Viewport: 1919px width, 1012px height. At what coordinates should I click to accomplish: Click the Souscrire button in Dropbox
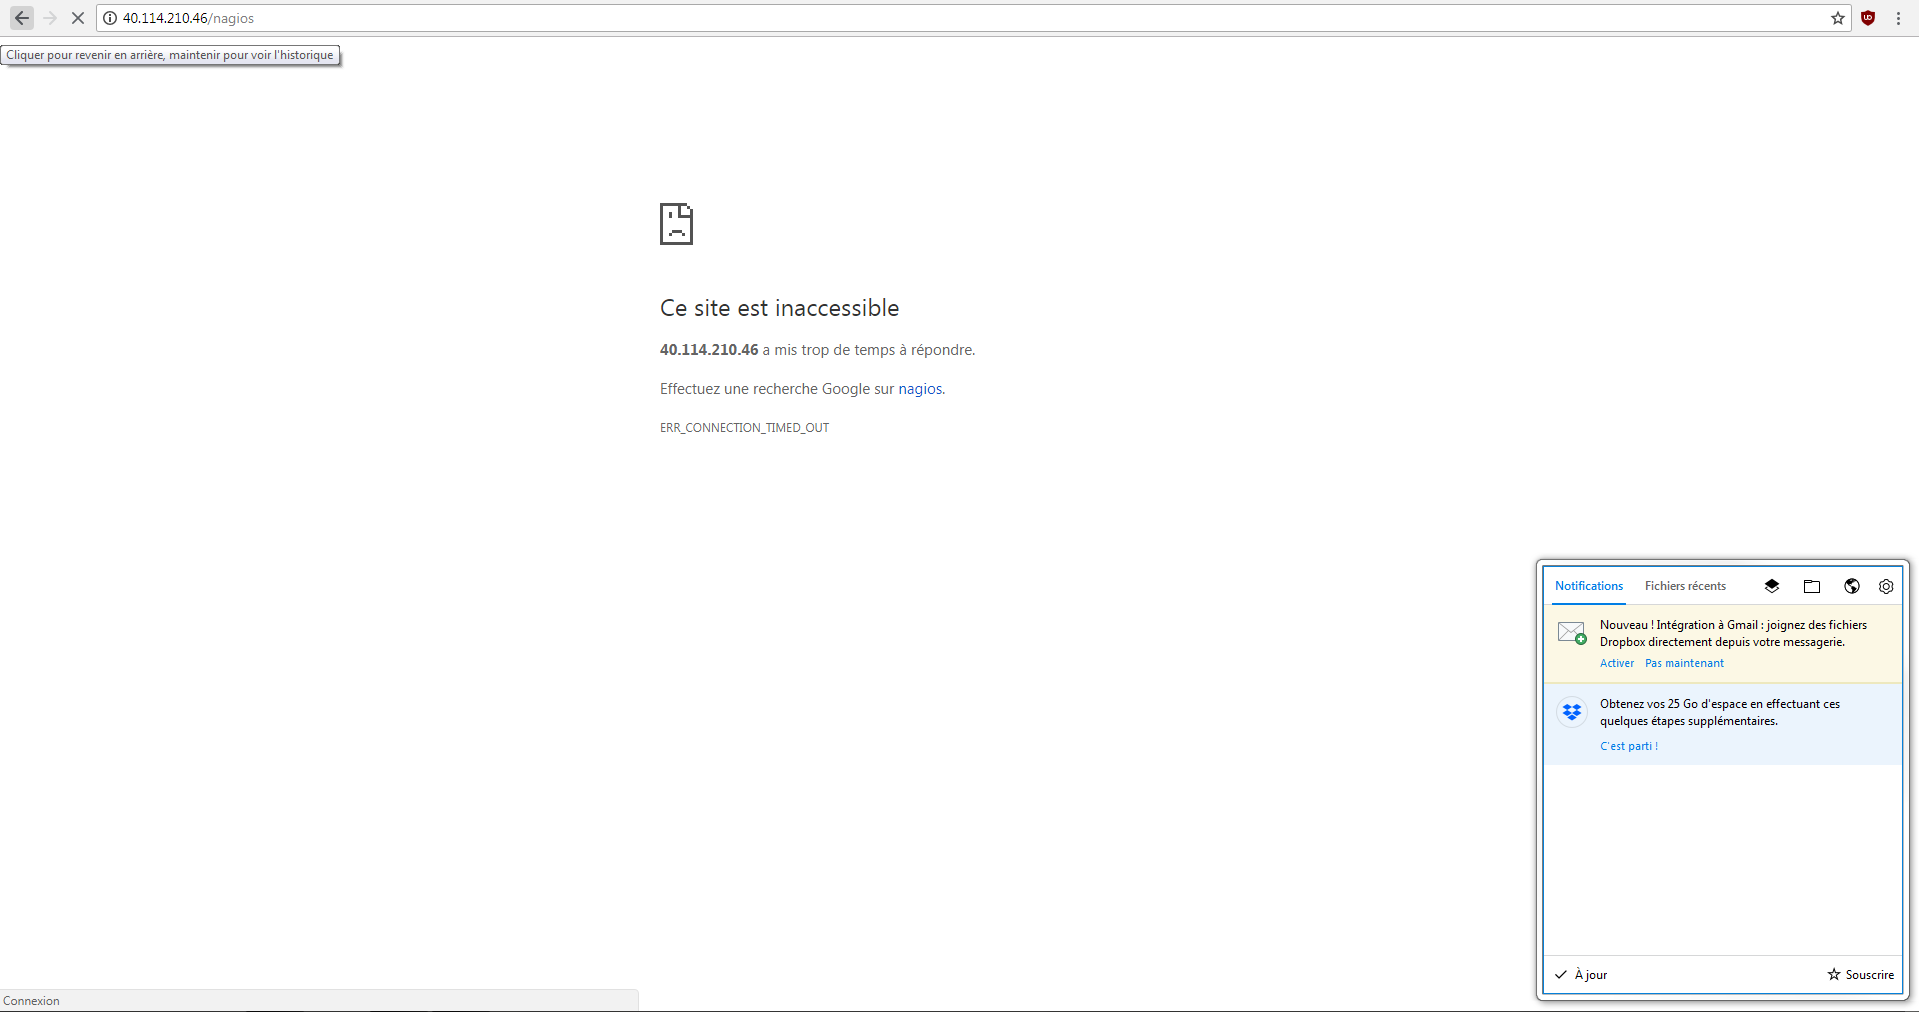tap(1861, 975)
